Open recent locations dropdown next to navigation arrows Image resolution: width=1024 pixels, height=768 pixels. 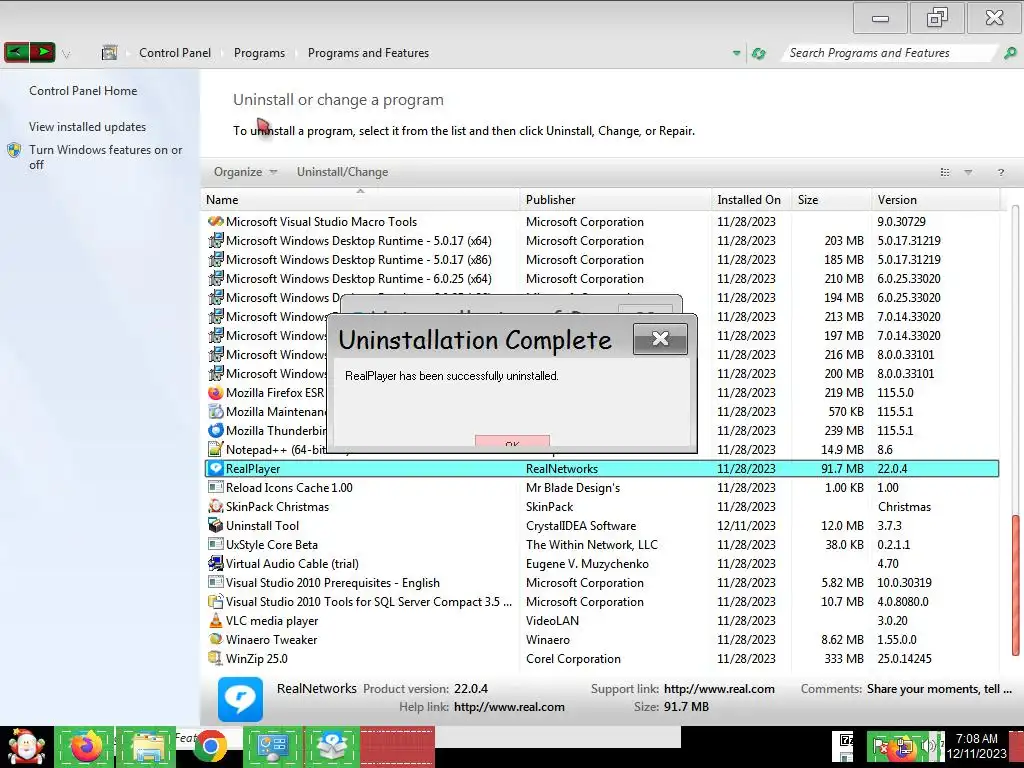(x=66, y=54)
